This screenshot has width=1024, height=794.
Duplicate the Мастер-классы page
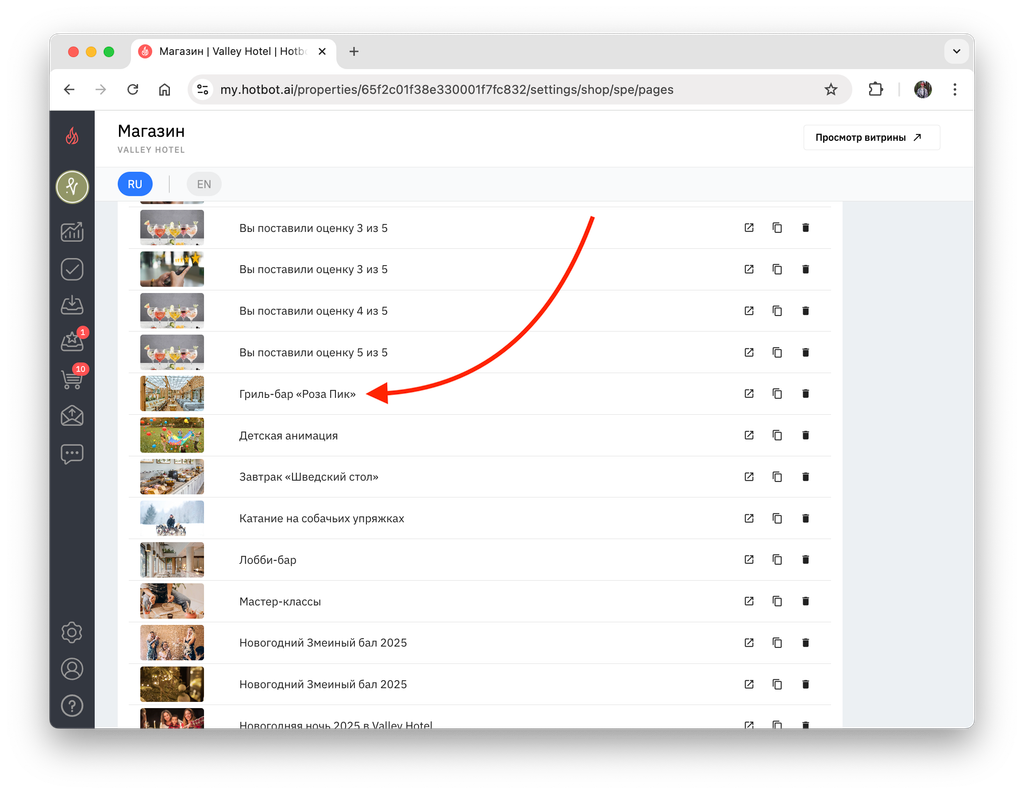[x=777, y=601]
